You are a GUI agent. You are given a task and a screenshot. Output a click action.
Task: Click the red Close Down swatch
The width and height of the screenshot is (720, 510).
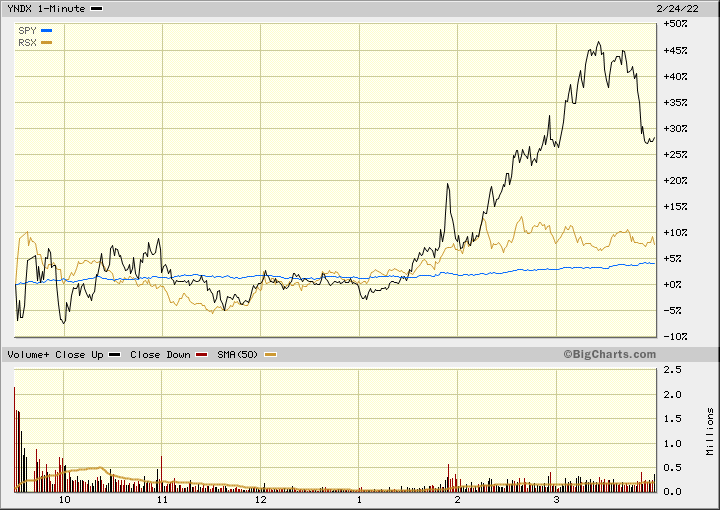tap(202, 355)
